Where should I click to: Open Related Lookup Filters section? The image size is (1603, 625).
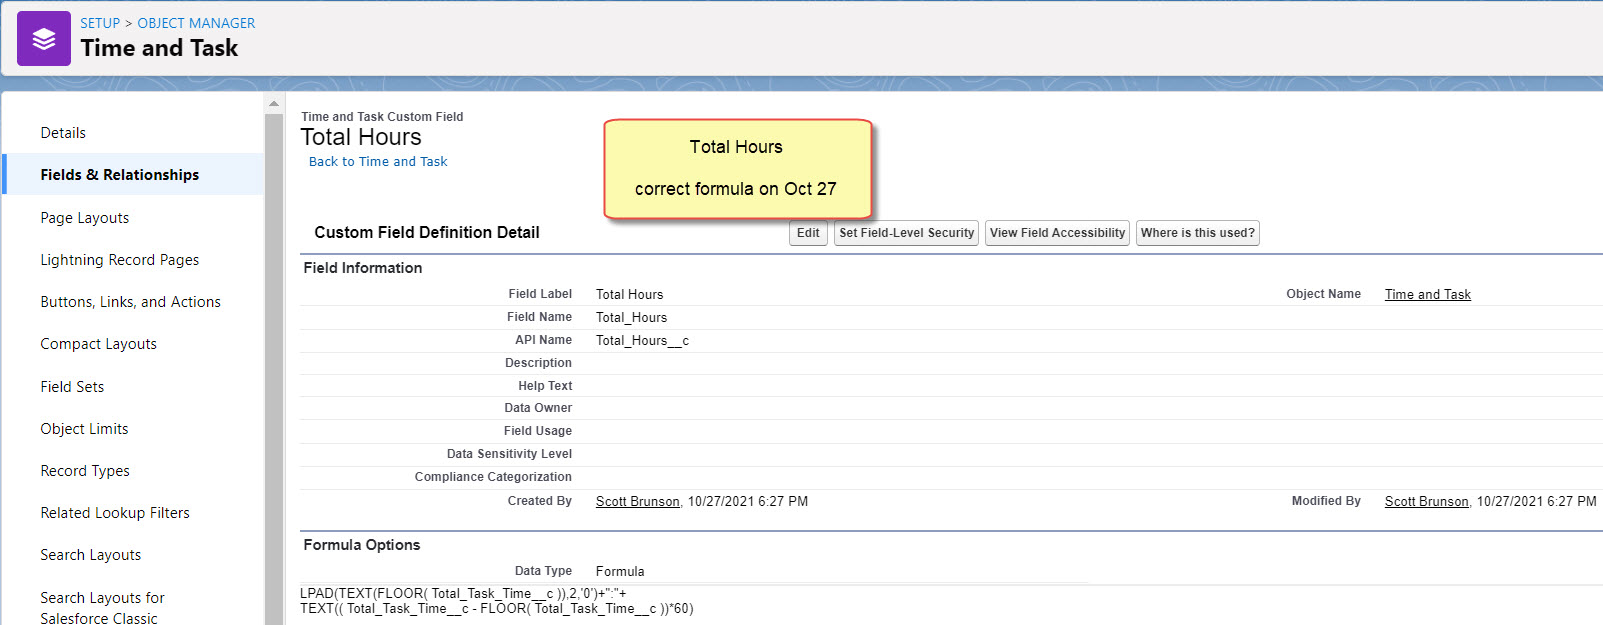click(115, 513)
